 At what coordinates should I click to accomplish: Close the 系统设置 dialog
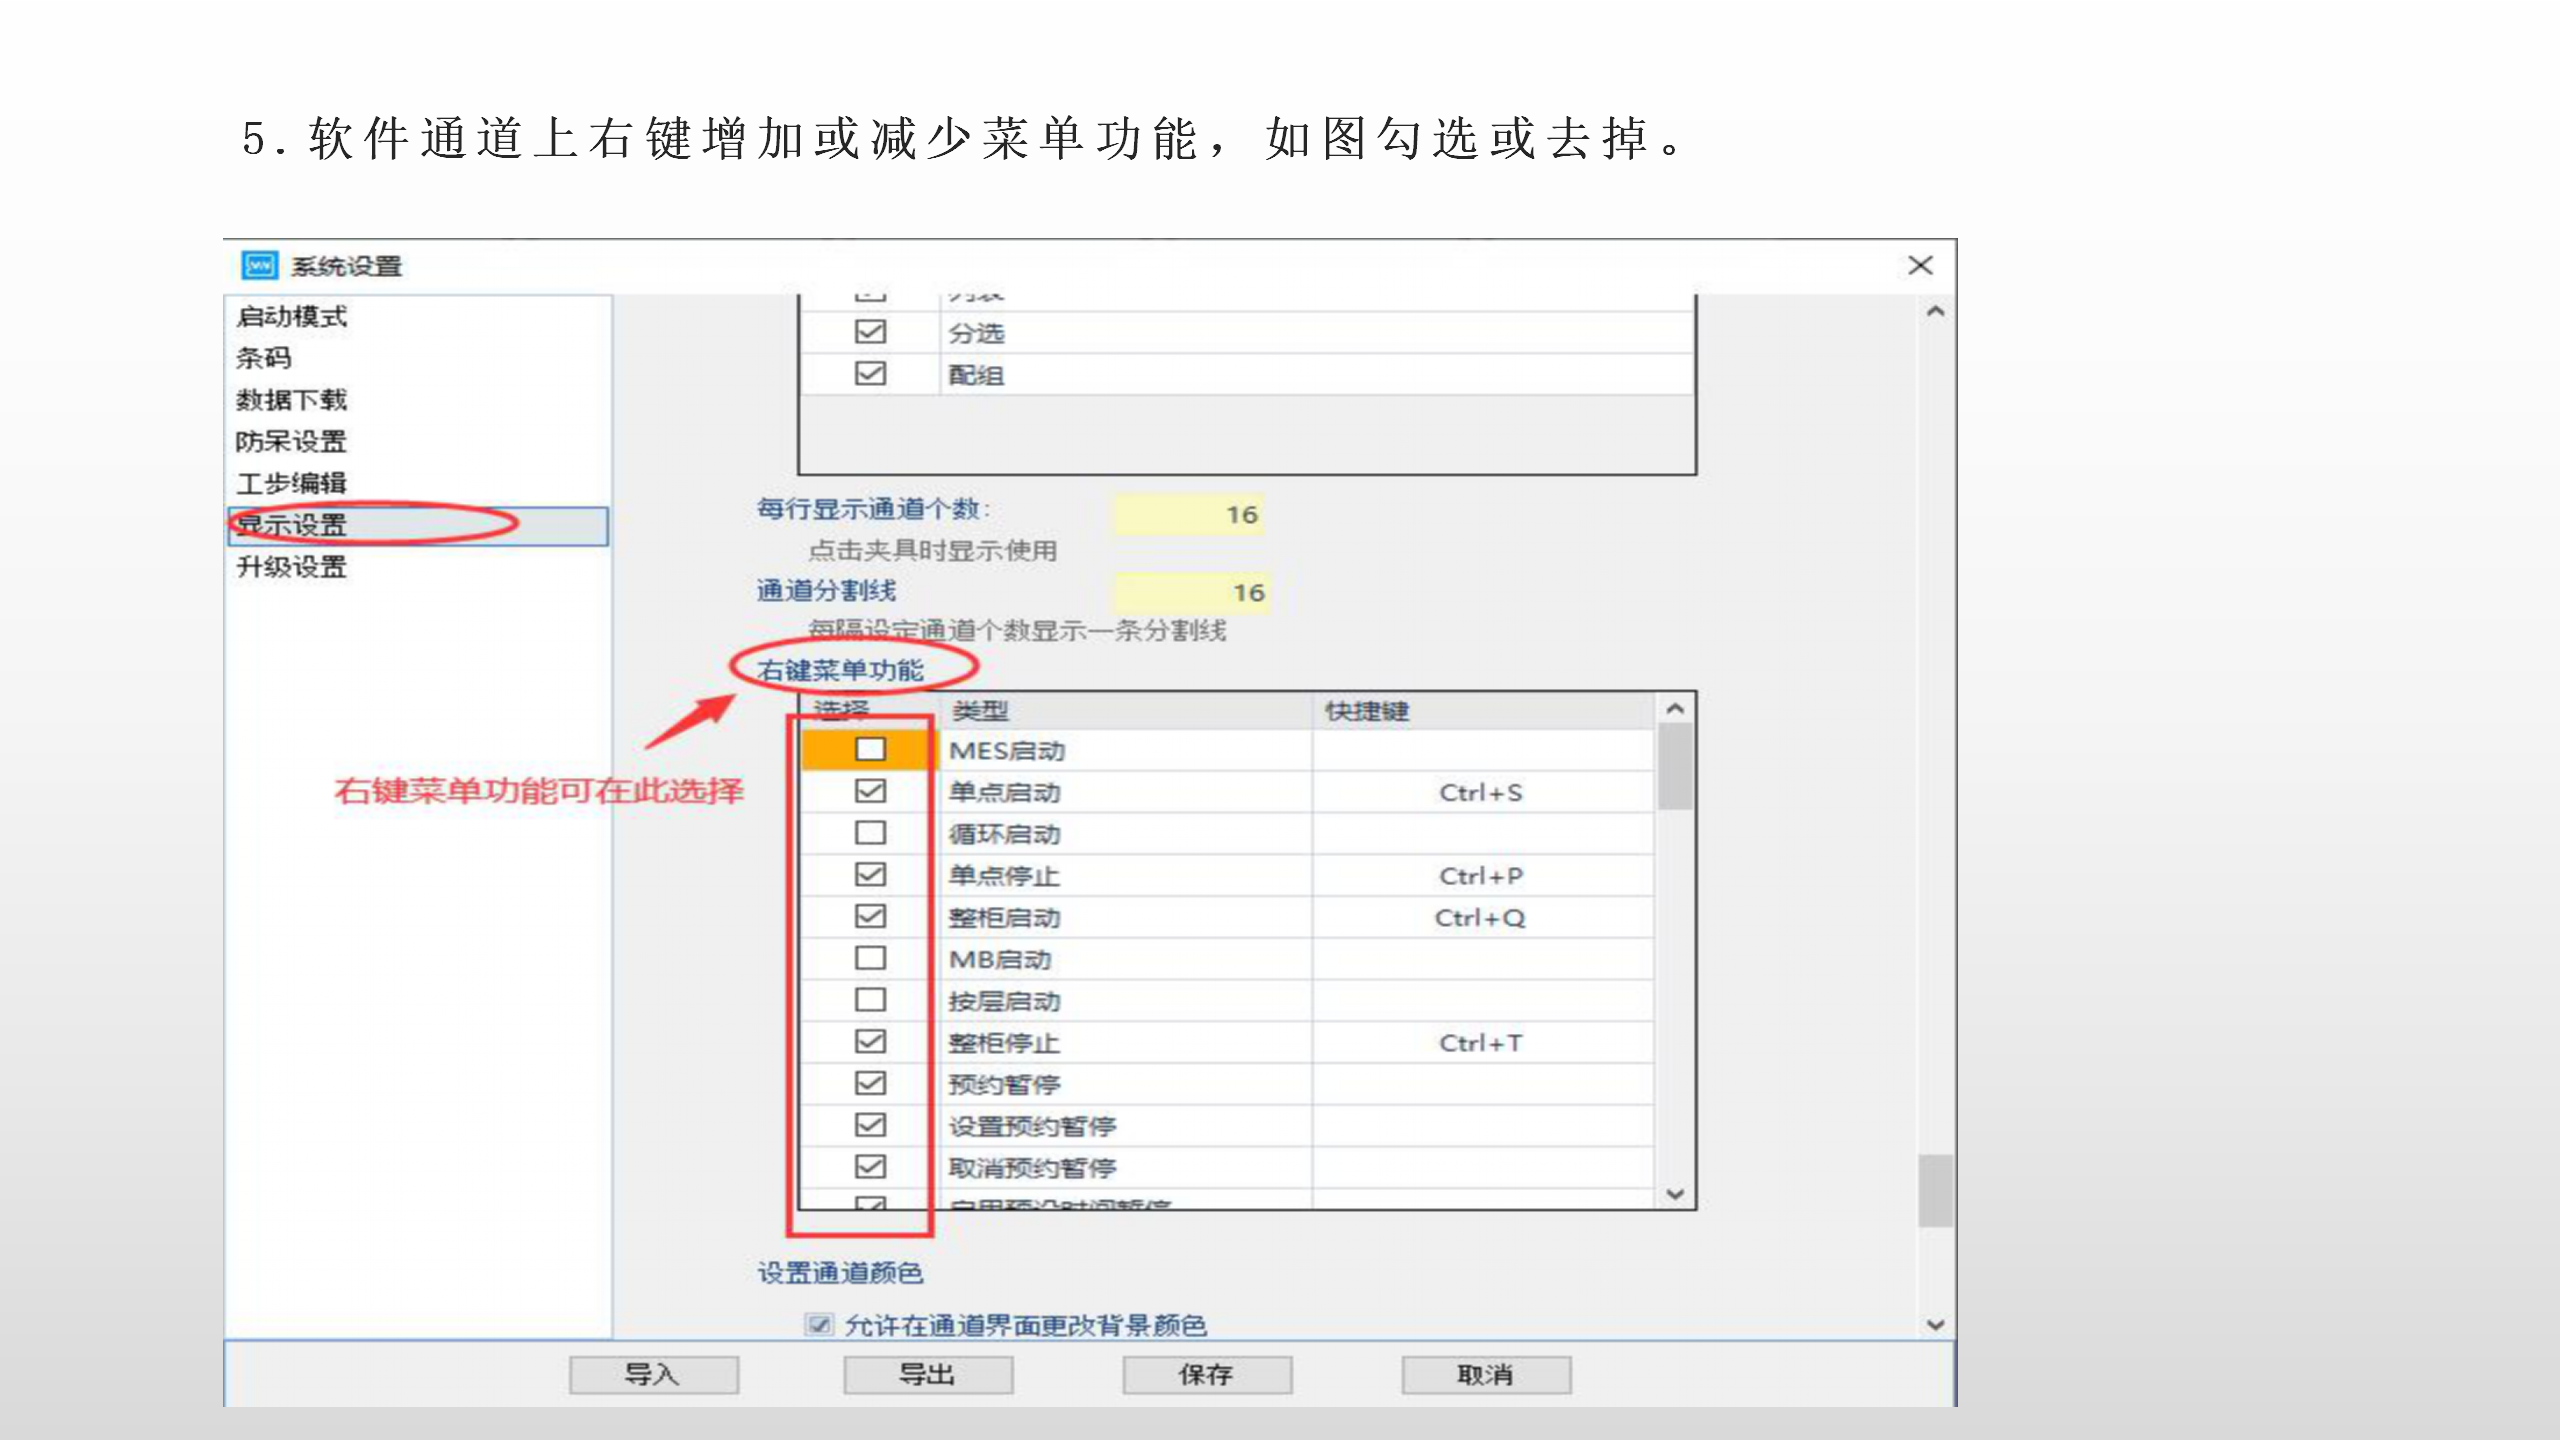click(1920, 266)
